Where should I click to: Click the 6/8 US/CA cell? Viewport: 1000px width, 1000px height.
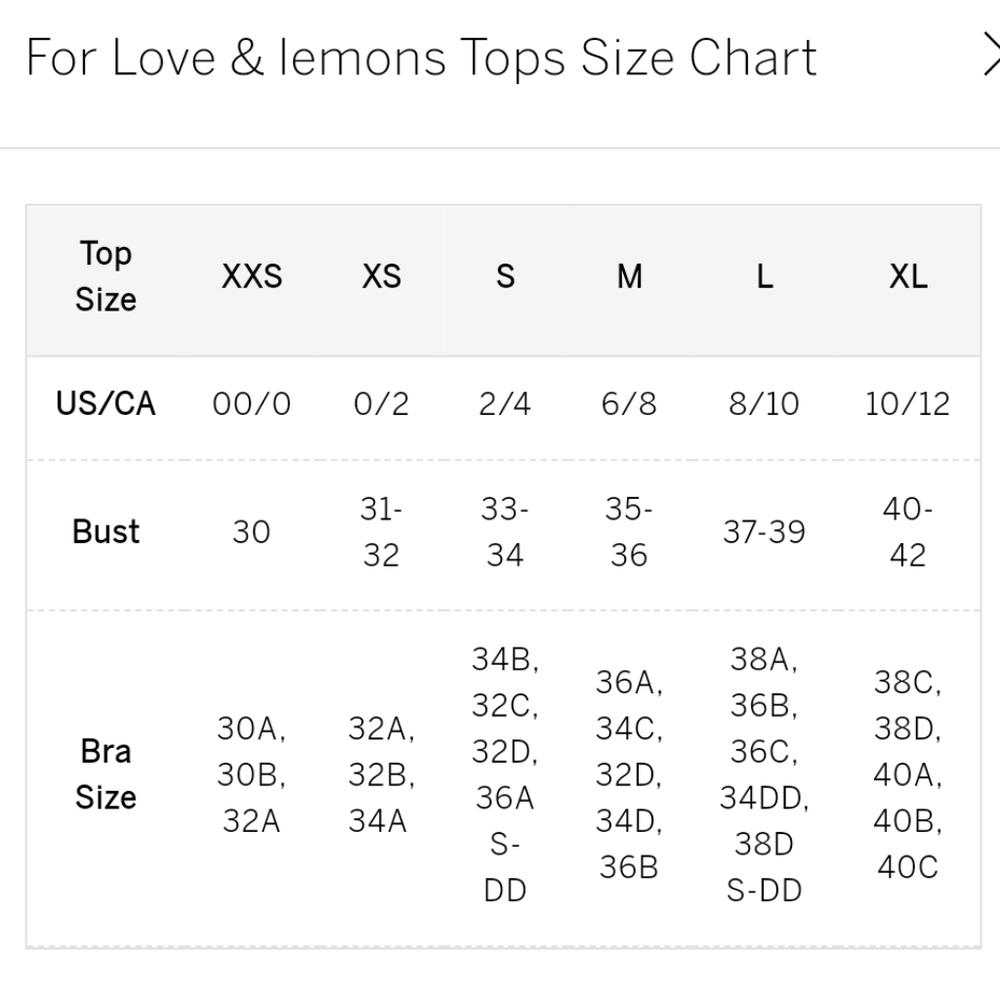(x=629, y=404)
